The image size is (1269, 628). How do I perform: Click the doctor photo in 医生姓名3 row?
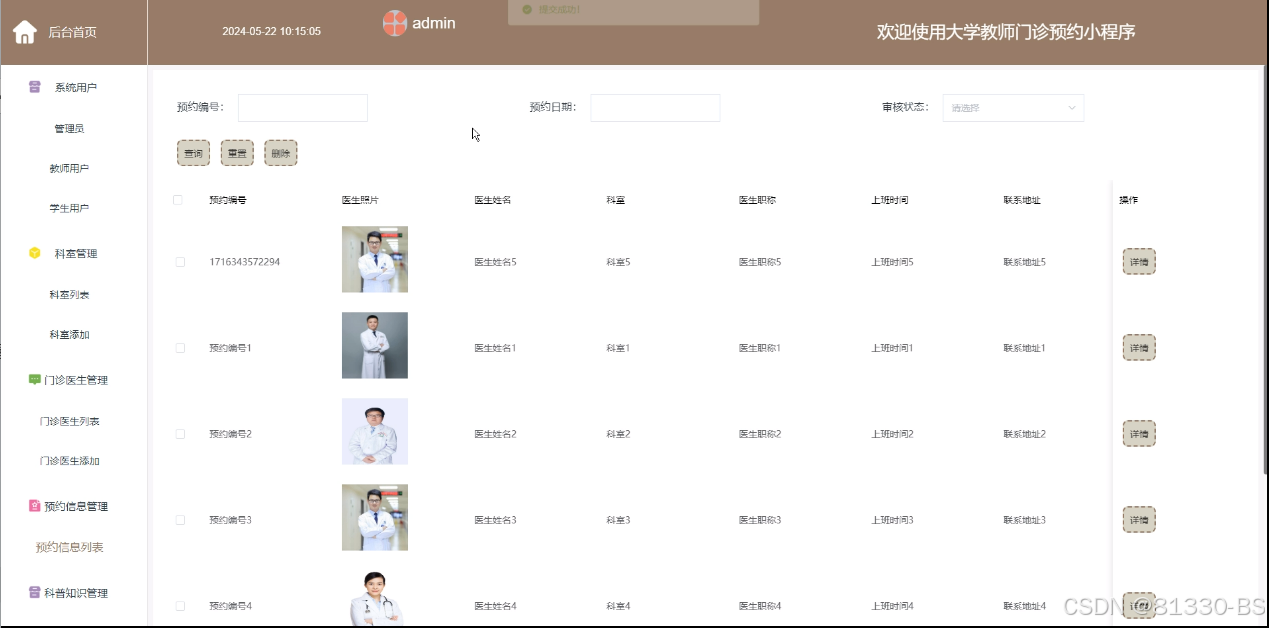point(375,517)
